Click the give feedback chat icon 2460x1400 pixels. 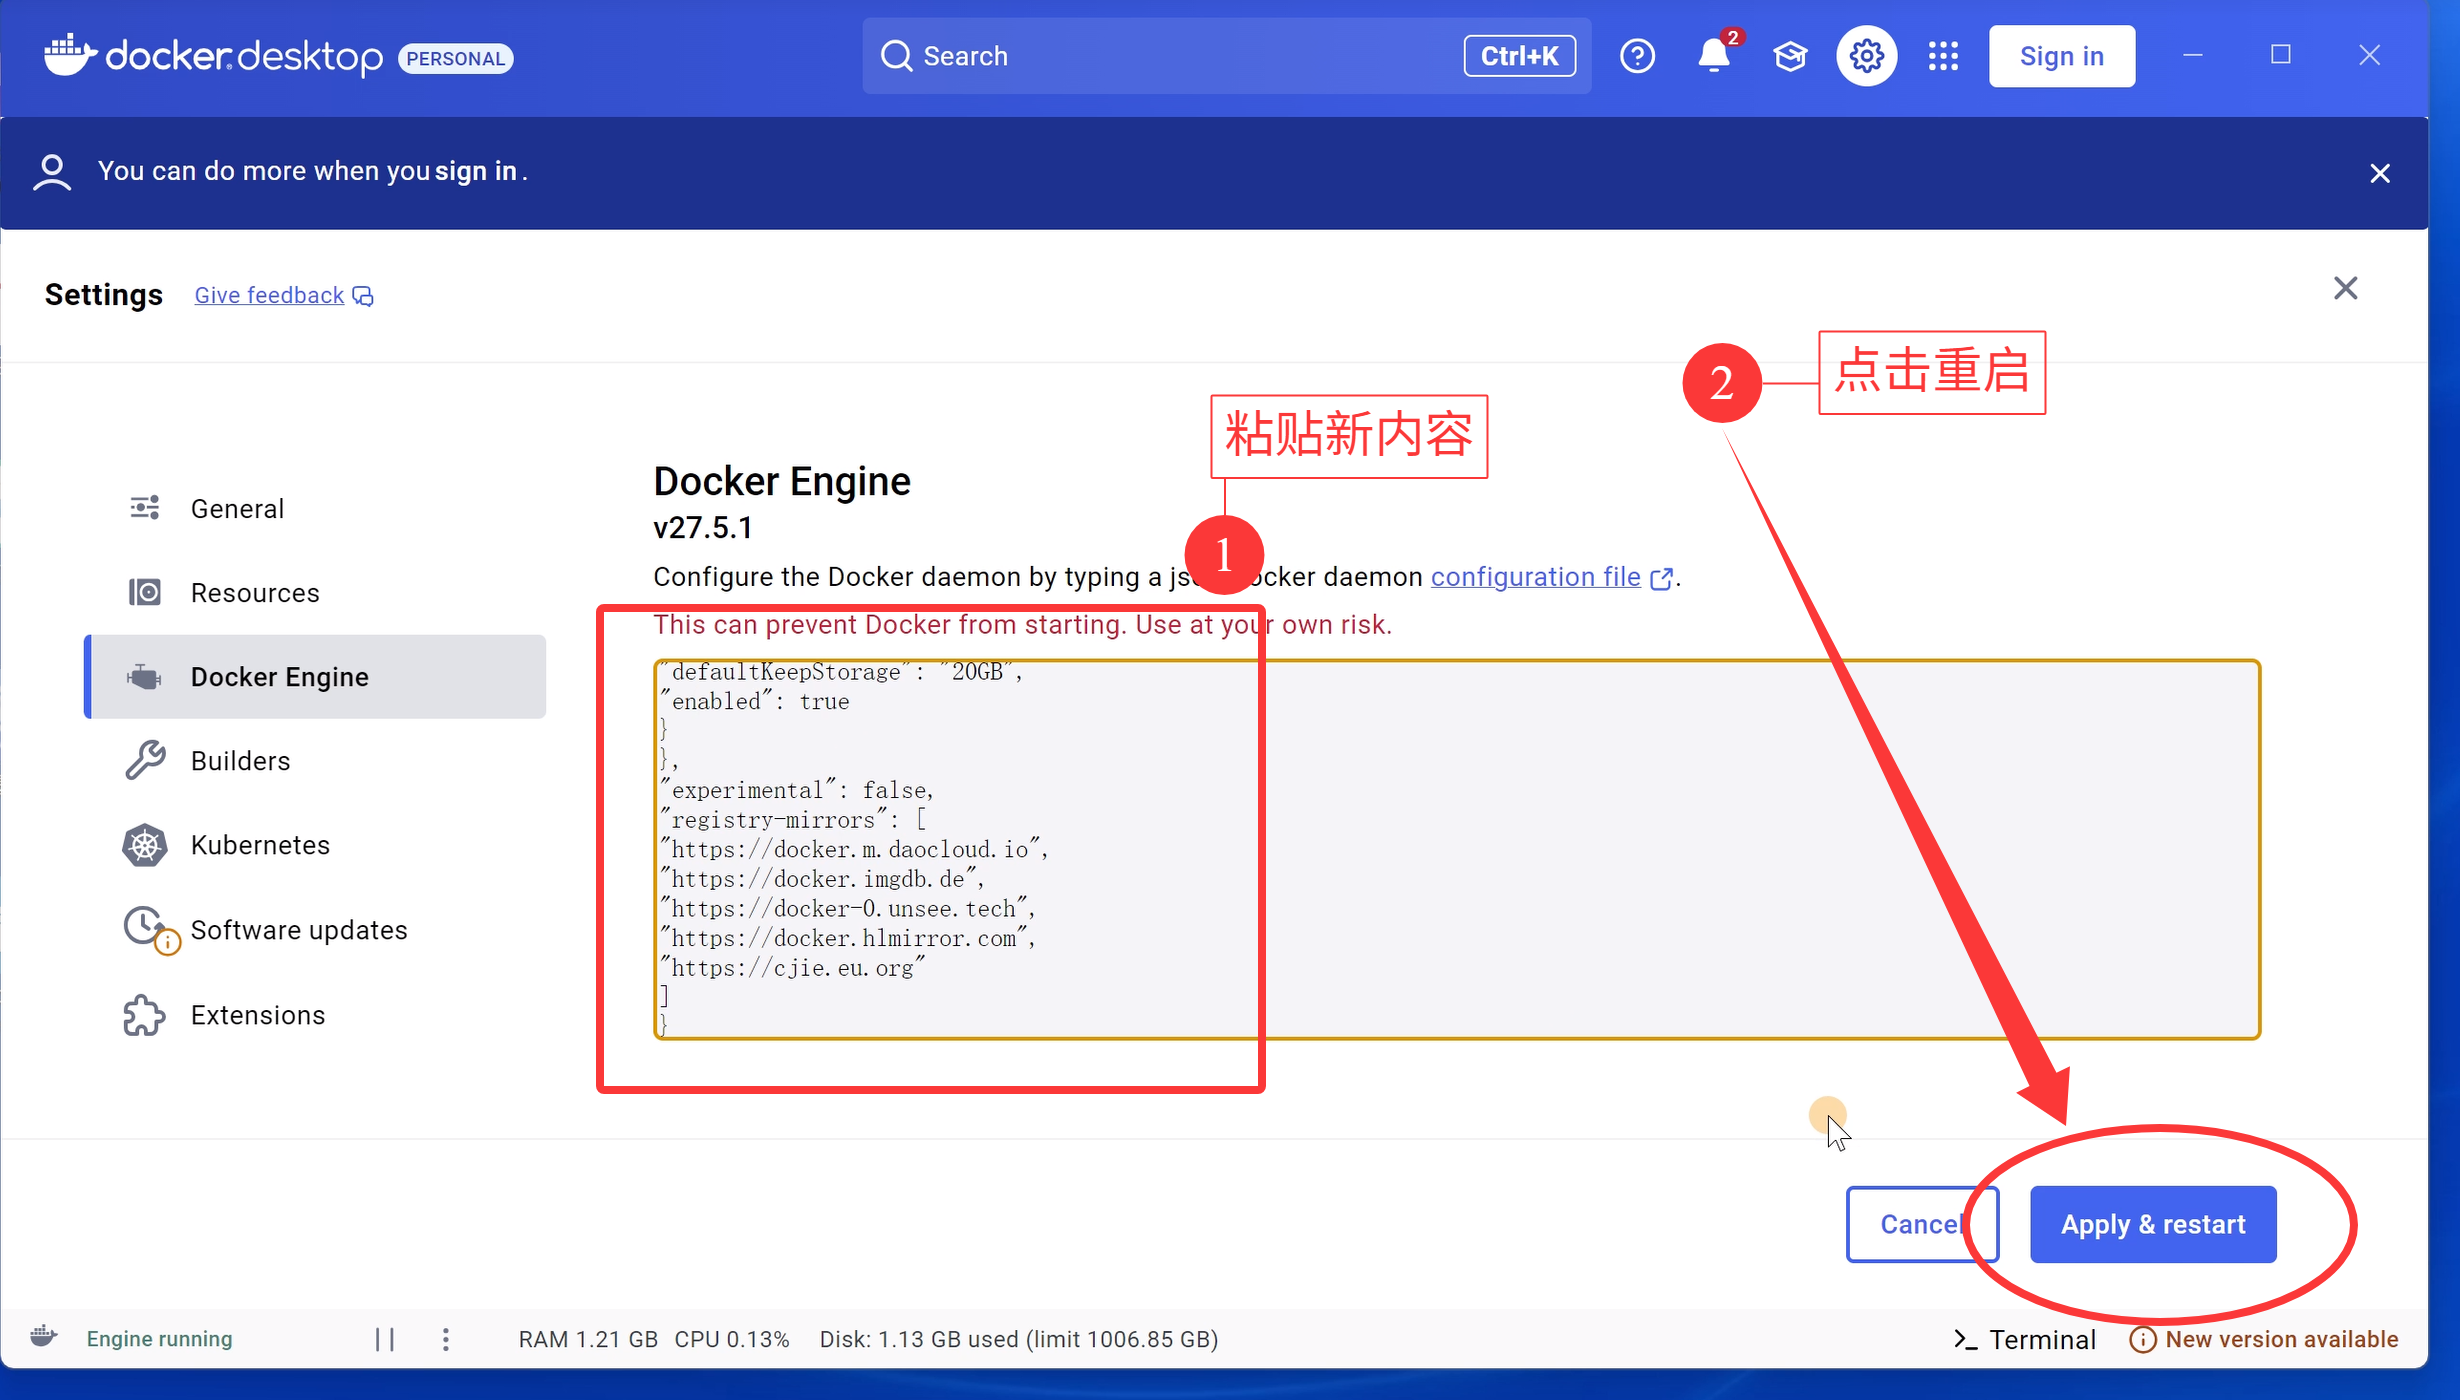pos(364,296)
